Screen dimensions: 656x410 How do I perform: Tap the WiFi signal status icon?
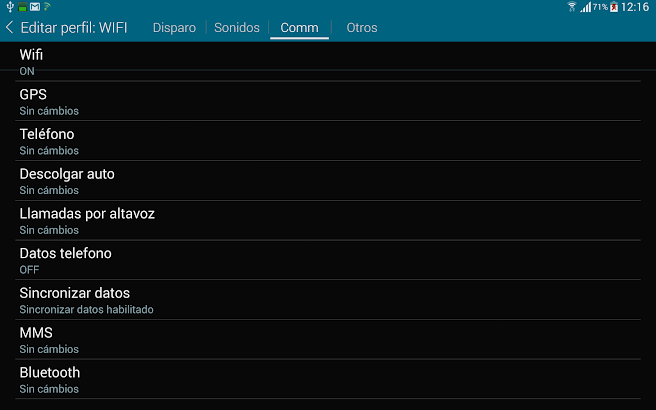click(572, 7)
